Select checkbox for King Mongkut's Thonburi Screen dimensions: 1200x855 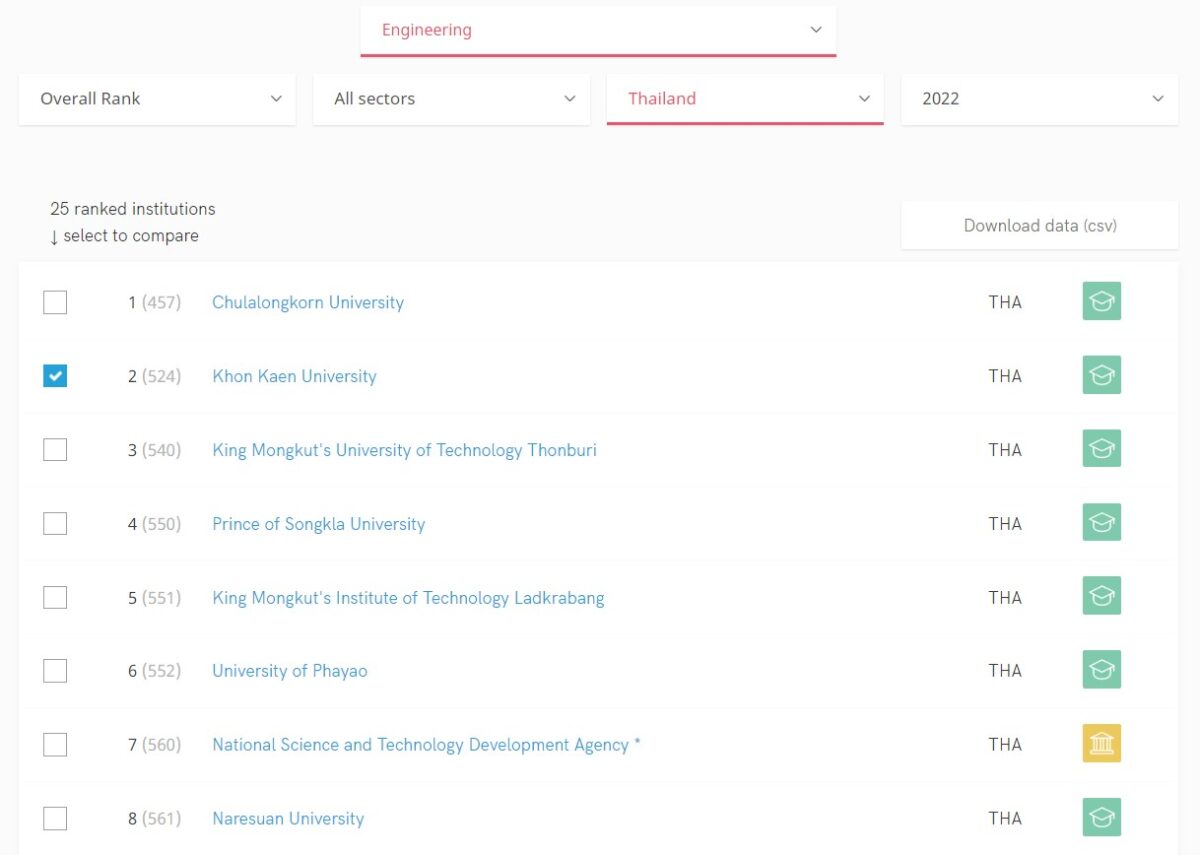pos(55,450)
